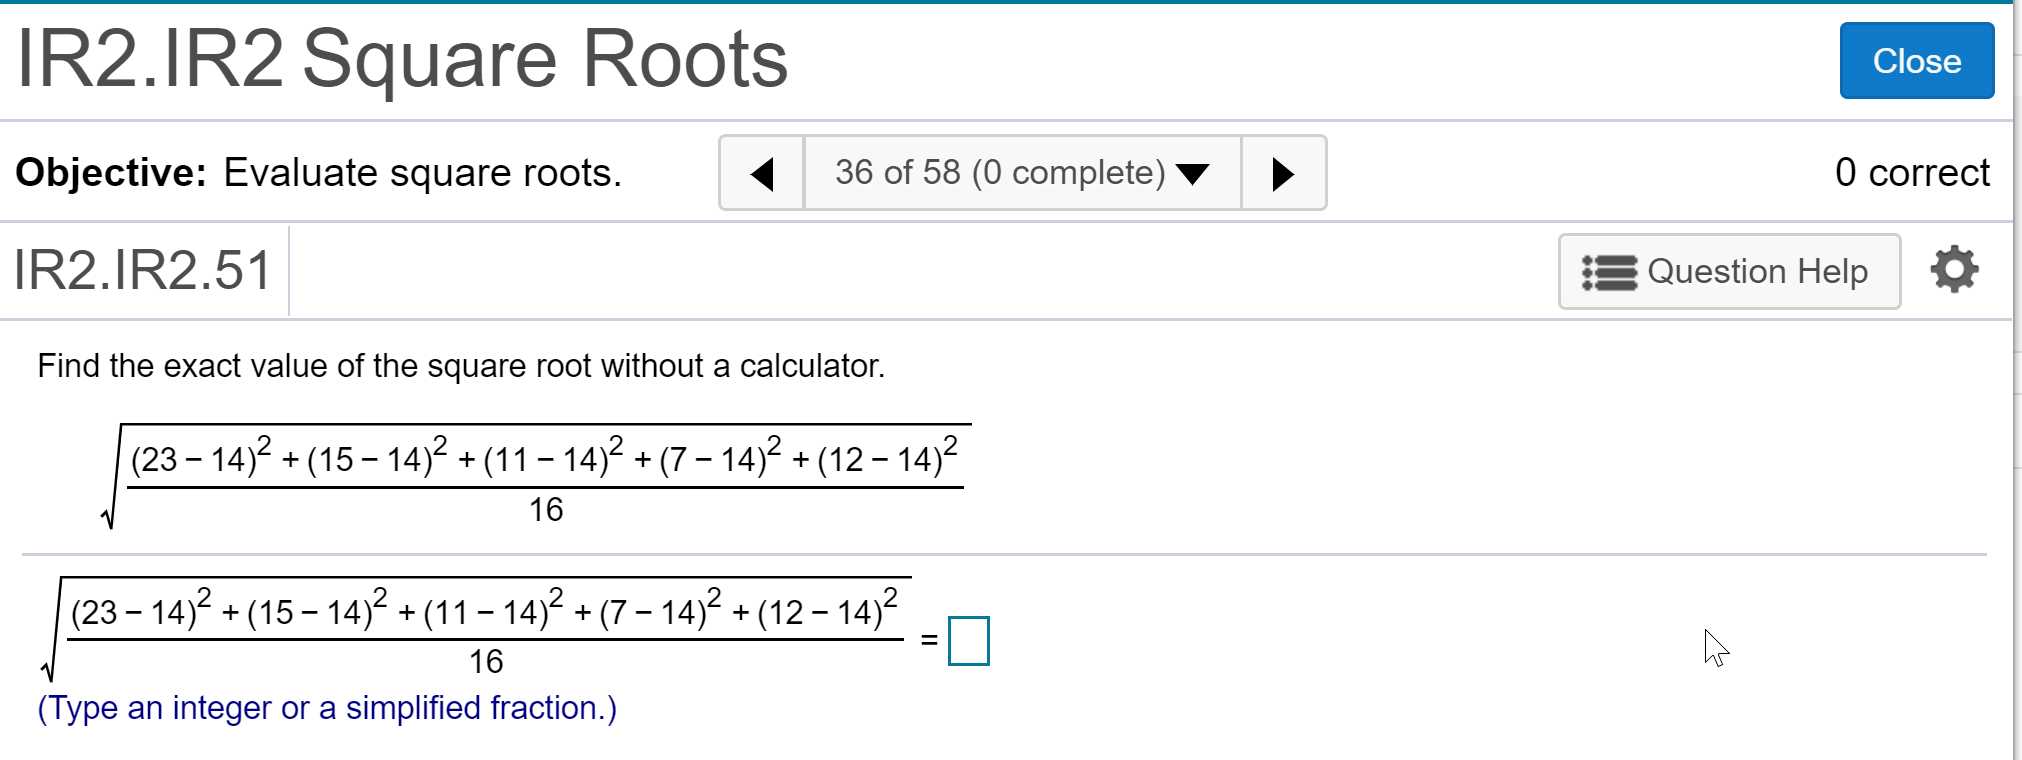Click the denominator 16 in top expression
This screenshot has height=760, width=2022.
(x=546, y=510)
